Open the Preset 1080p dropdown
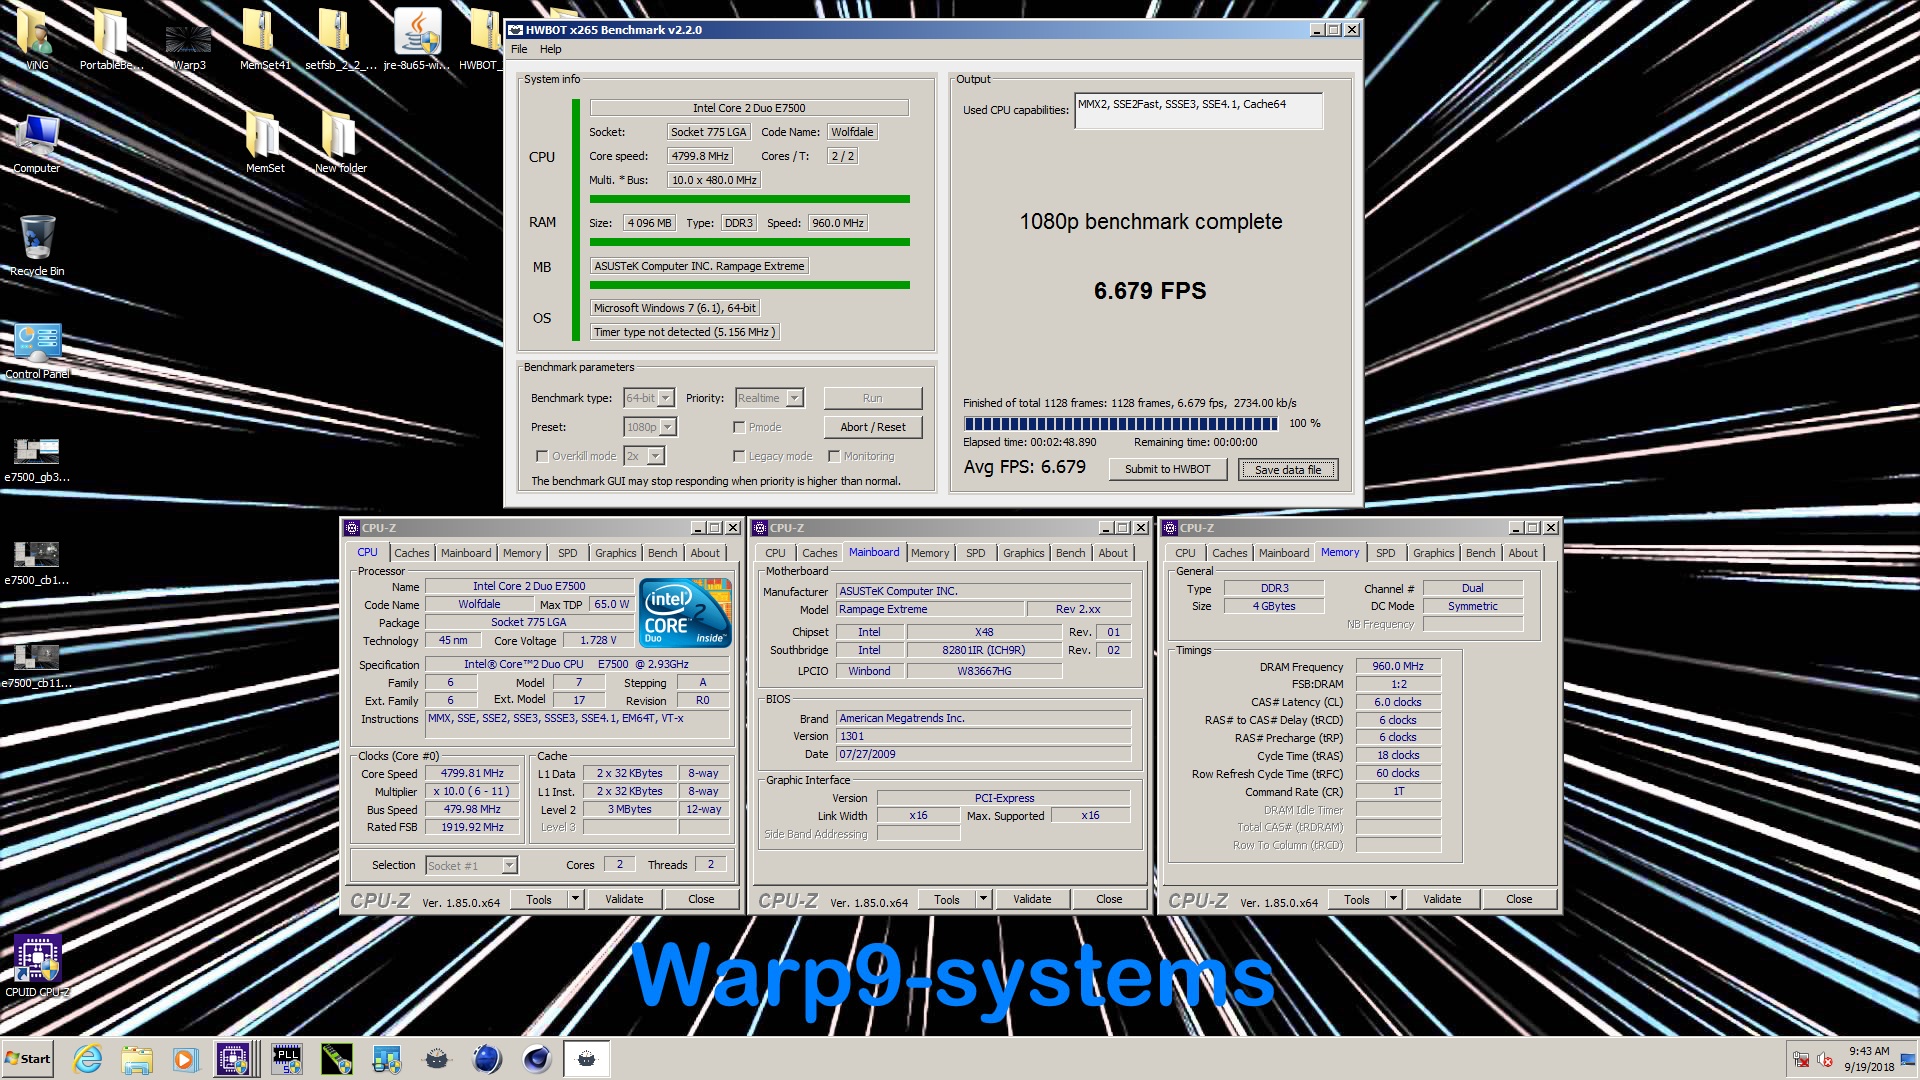This screenshot has width=1920, height=1080. 650,427
